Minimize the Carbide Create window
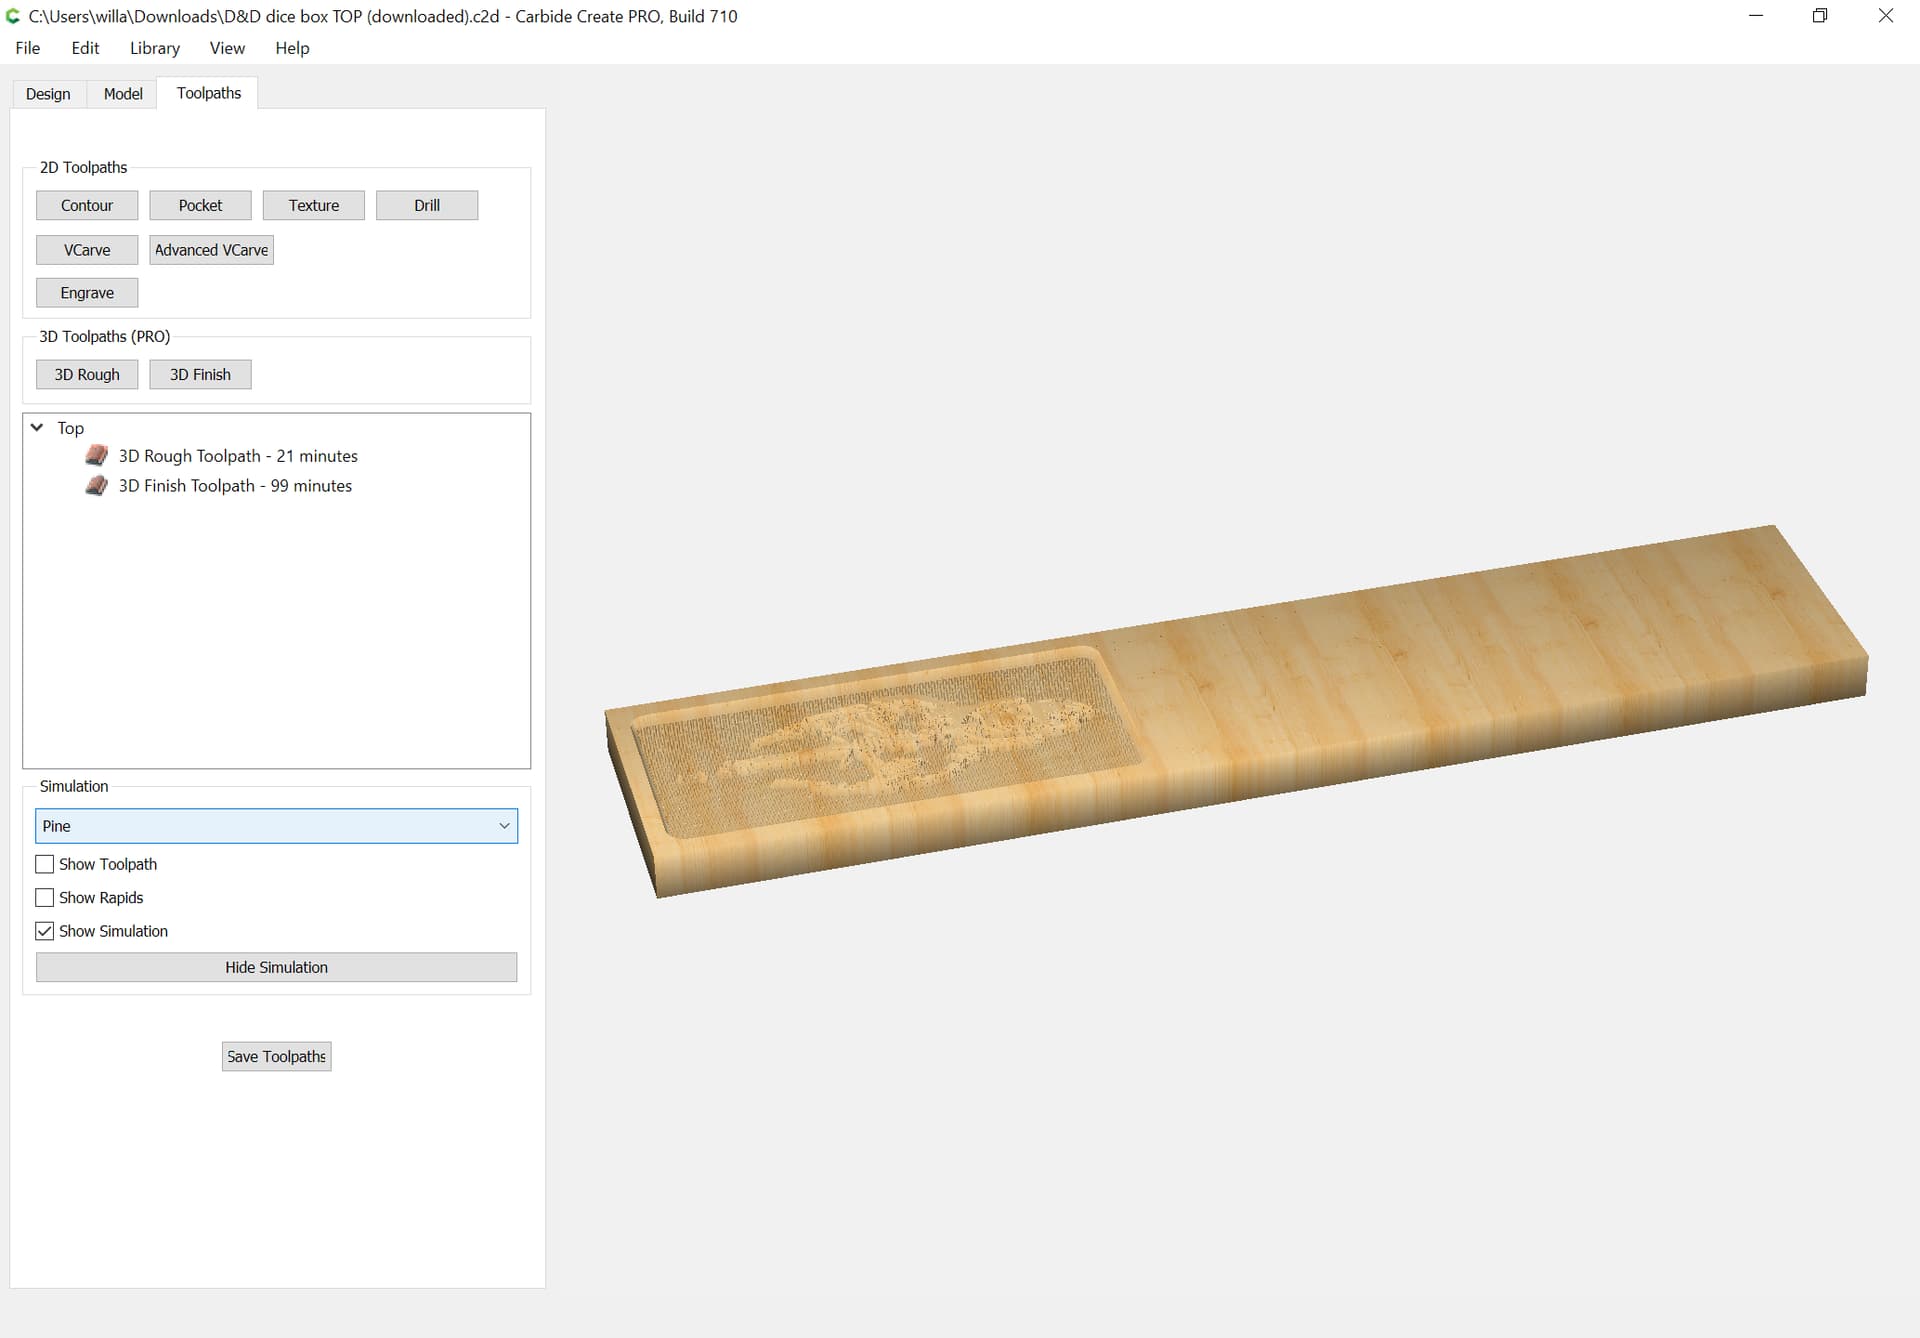 tap(1755, 16)
